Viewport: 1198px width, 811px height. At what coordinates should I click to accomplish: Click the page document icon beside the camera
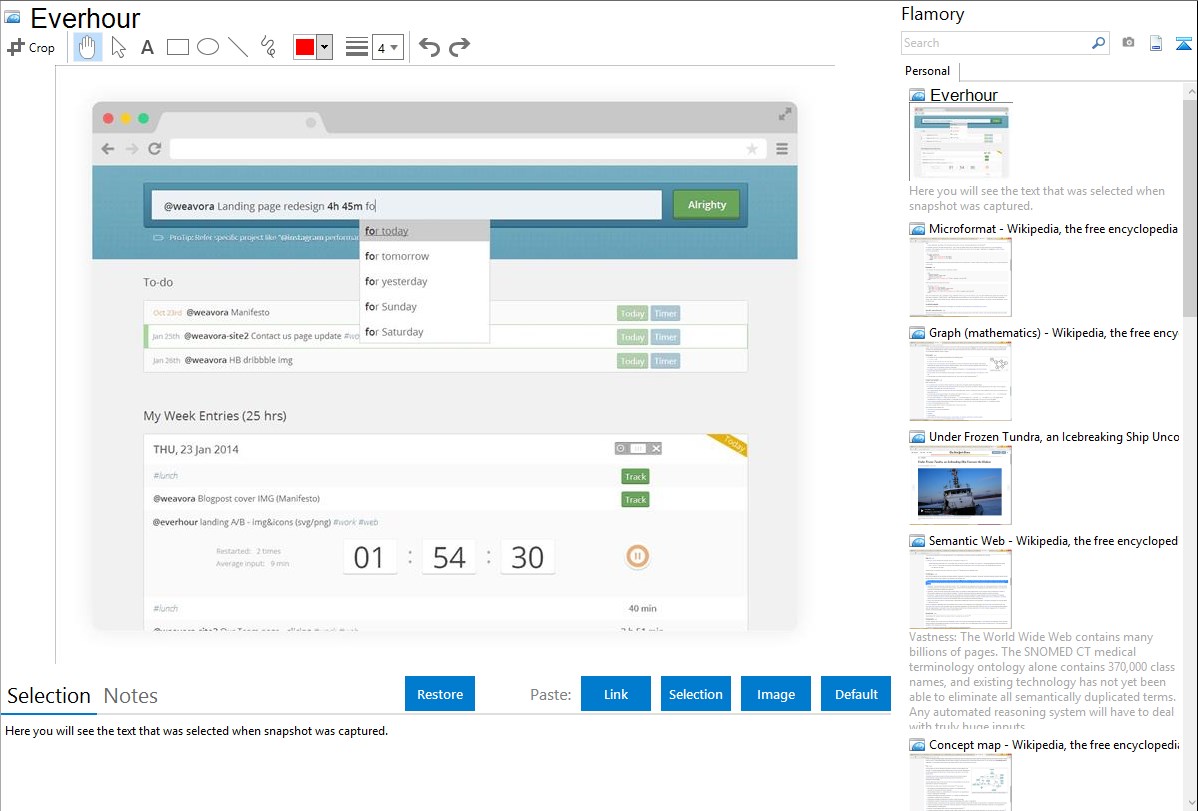pyautogui.click(x=1156, y=43)
